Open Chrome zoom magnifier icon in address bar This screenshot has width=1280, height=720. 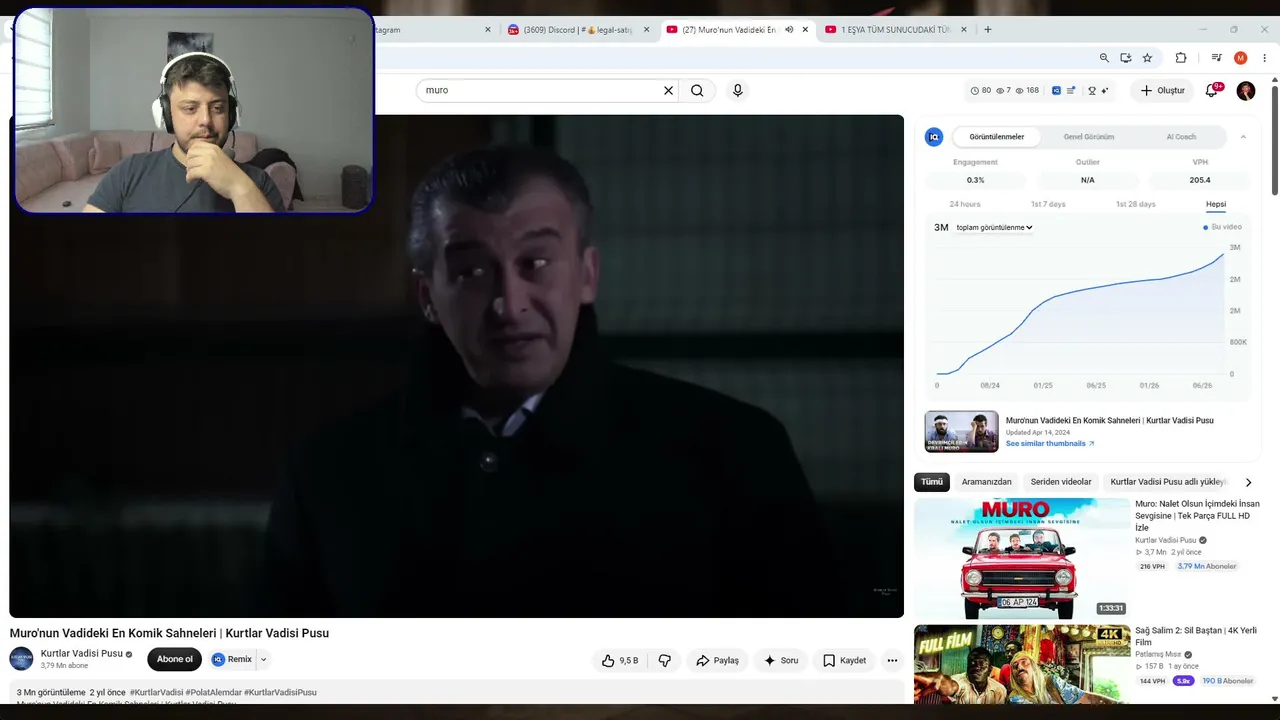1104,58
